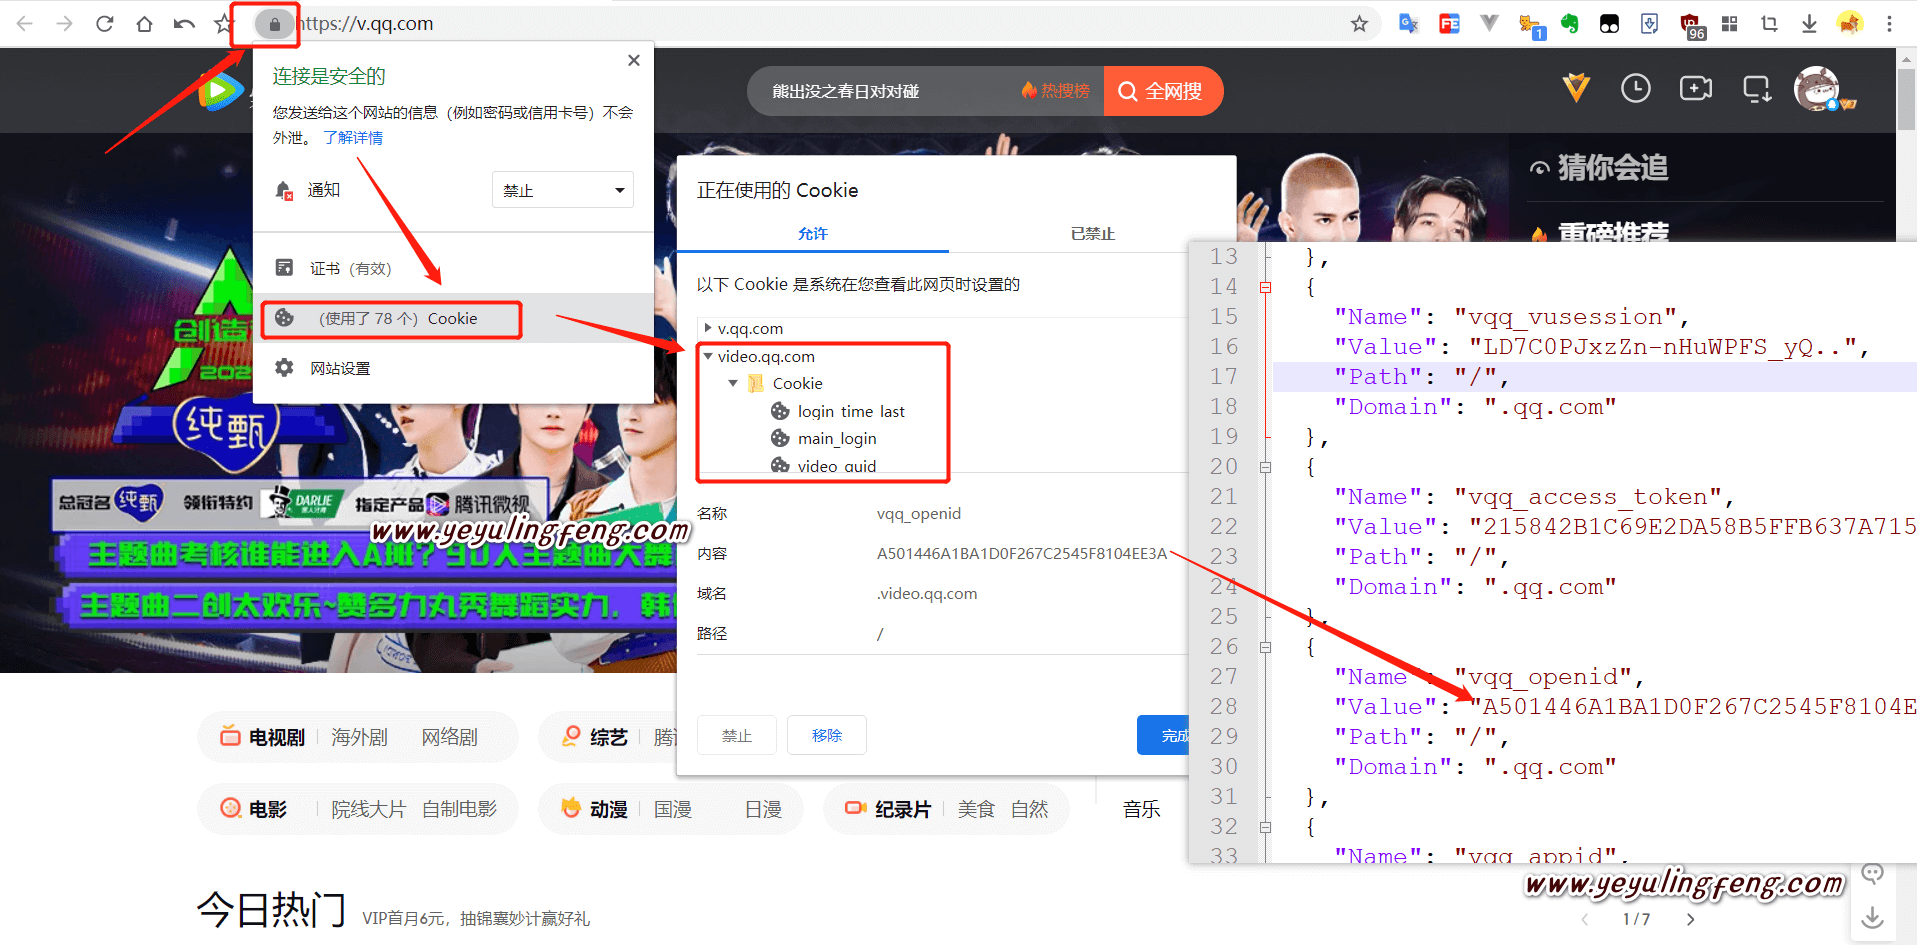Screen dimensions: 1917x945
Task: Click the 禁止 button in cookie dialog
Action: (x=737, y=735)
